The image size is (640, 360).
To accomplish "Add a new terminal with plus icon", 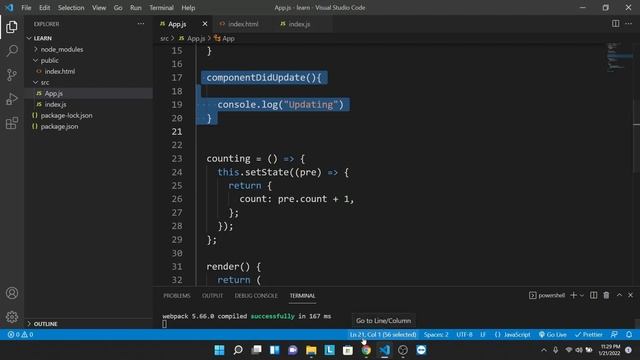I will [x=573, y=295].
